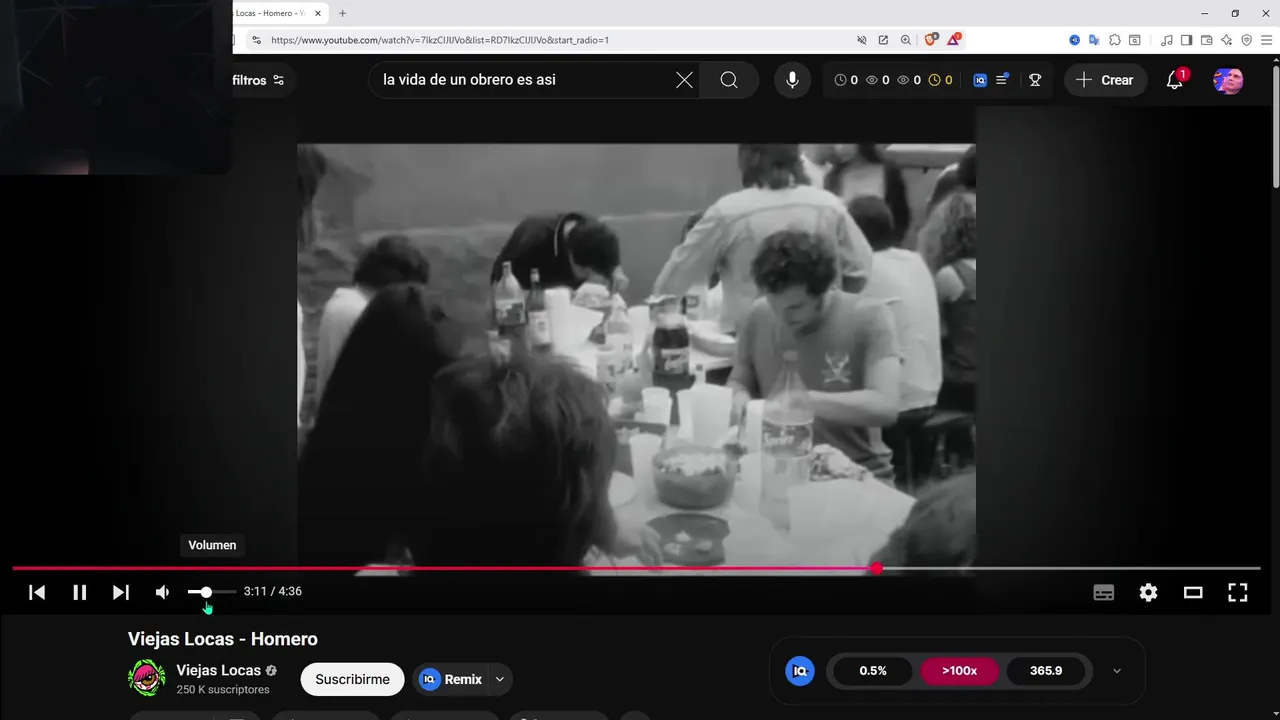The width and height of the screenshot is (1280, 720).
Task: Open the trophy icon in header
Action: coord(1035,80)
